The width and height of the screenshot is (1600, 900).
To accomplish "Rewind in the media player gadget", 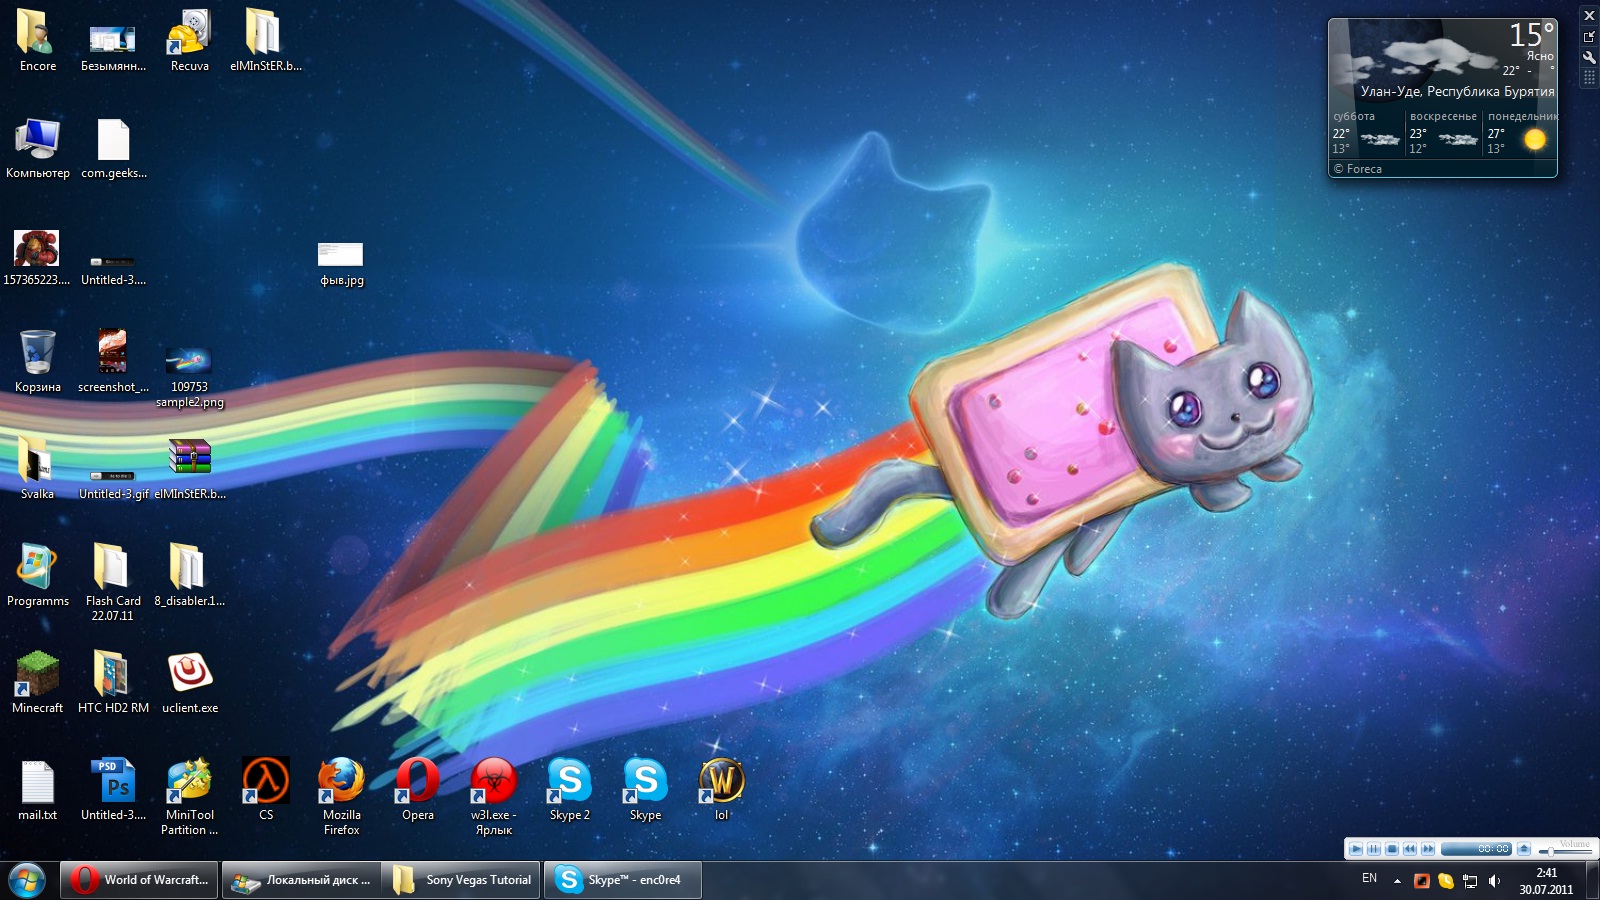I will click(1410, 849).
